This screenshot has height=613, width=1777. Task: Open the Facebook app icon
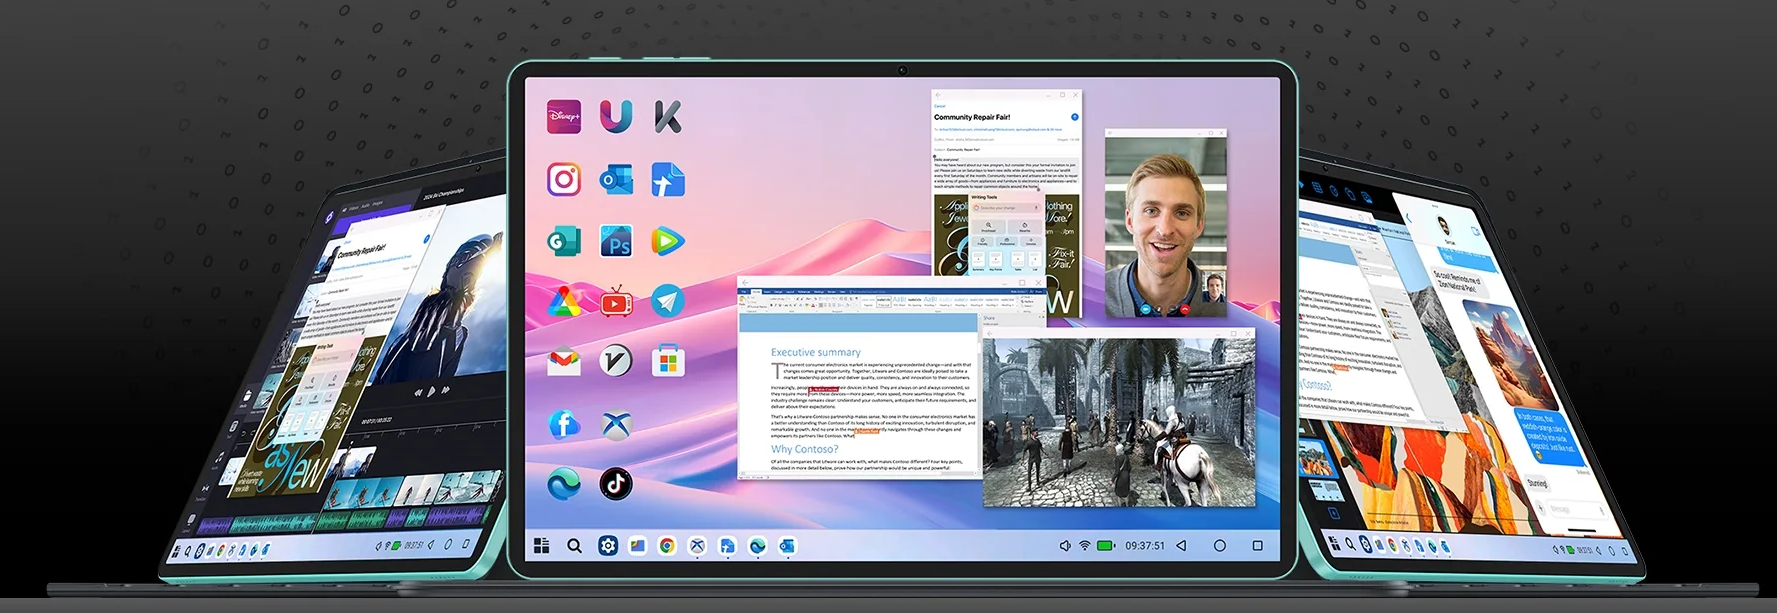click(564, 424)
